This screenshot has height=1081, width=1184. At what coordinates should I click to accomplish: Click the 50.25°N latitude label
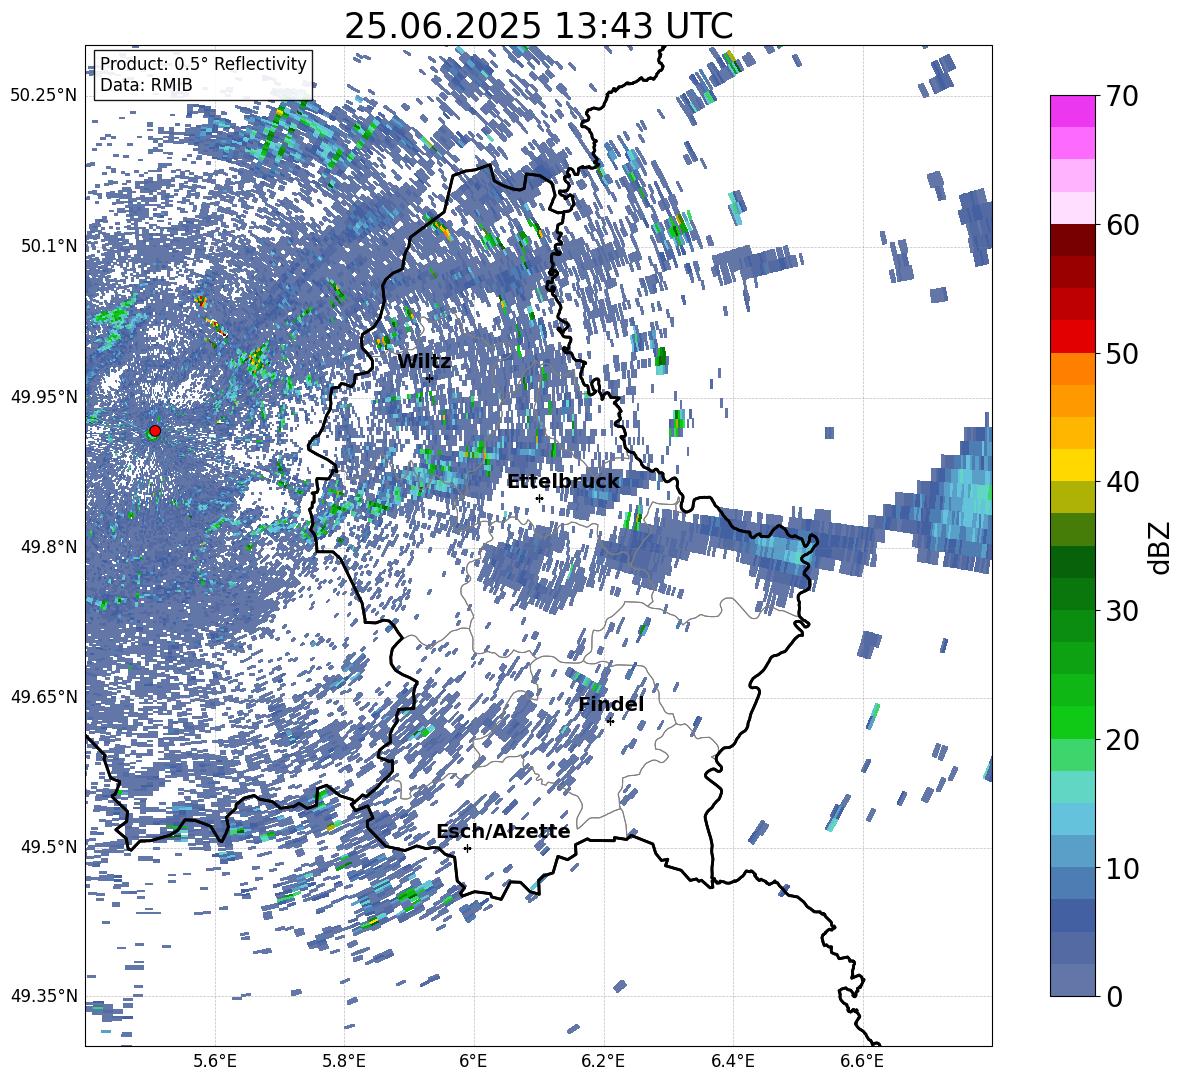[x=44, y=95]
